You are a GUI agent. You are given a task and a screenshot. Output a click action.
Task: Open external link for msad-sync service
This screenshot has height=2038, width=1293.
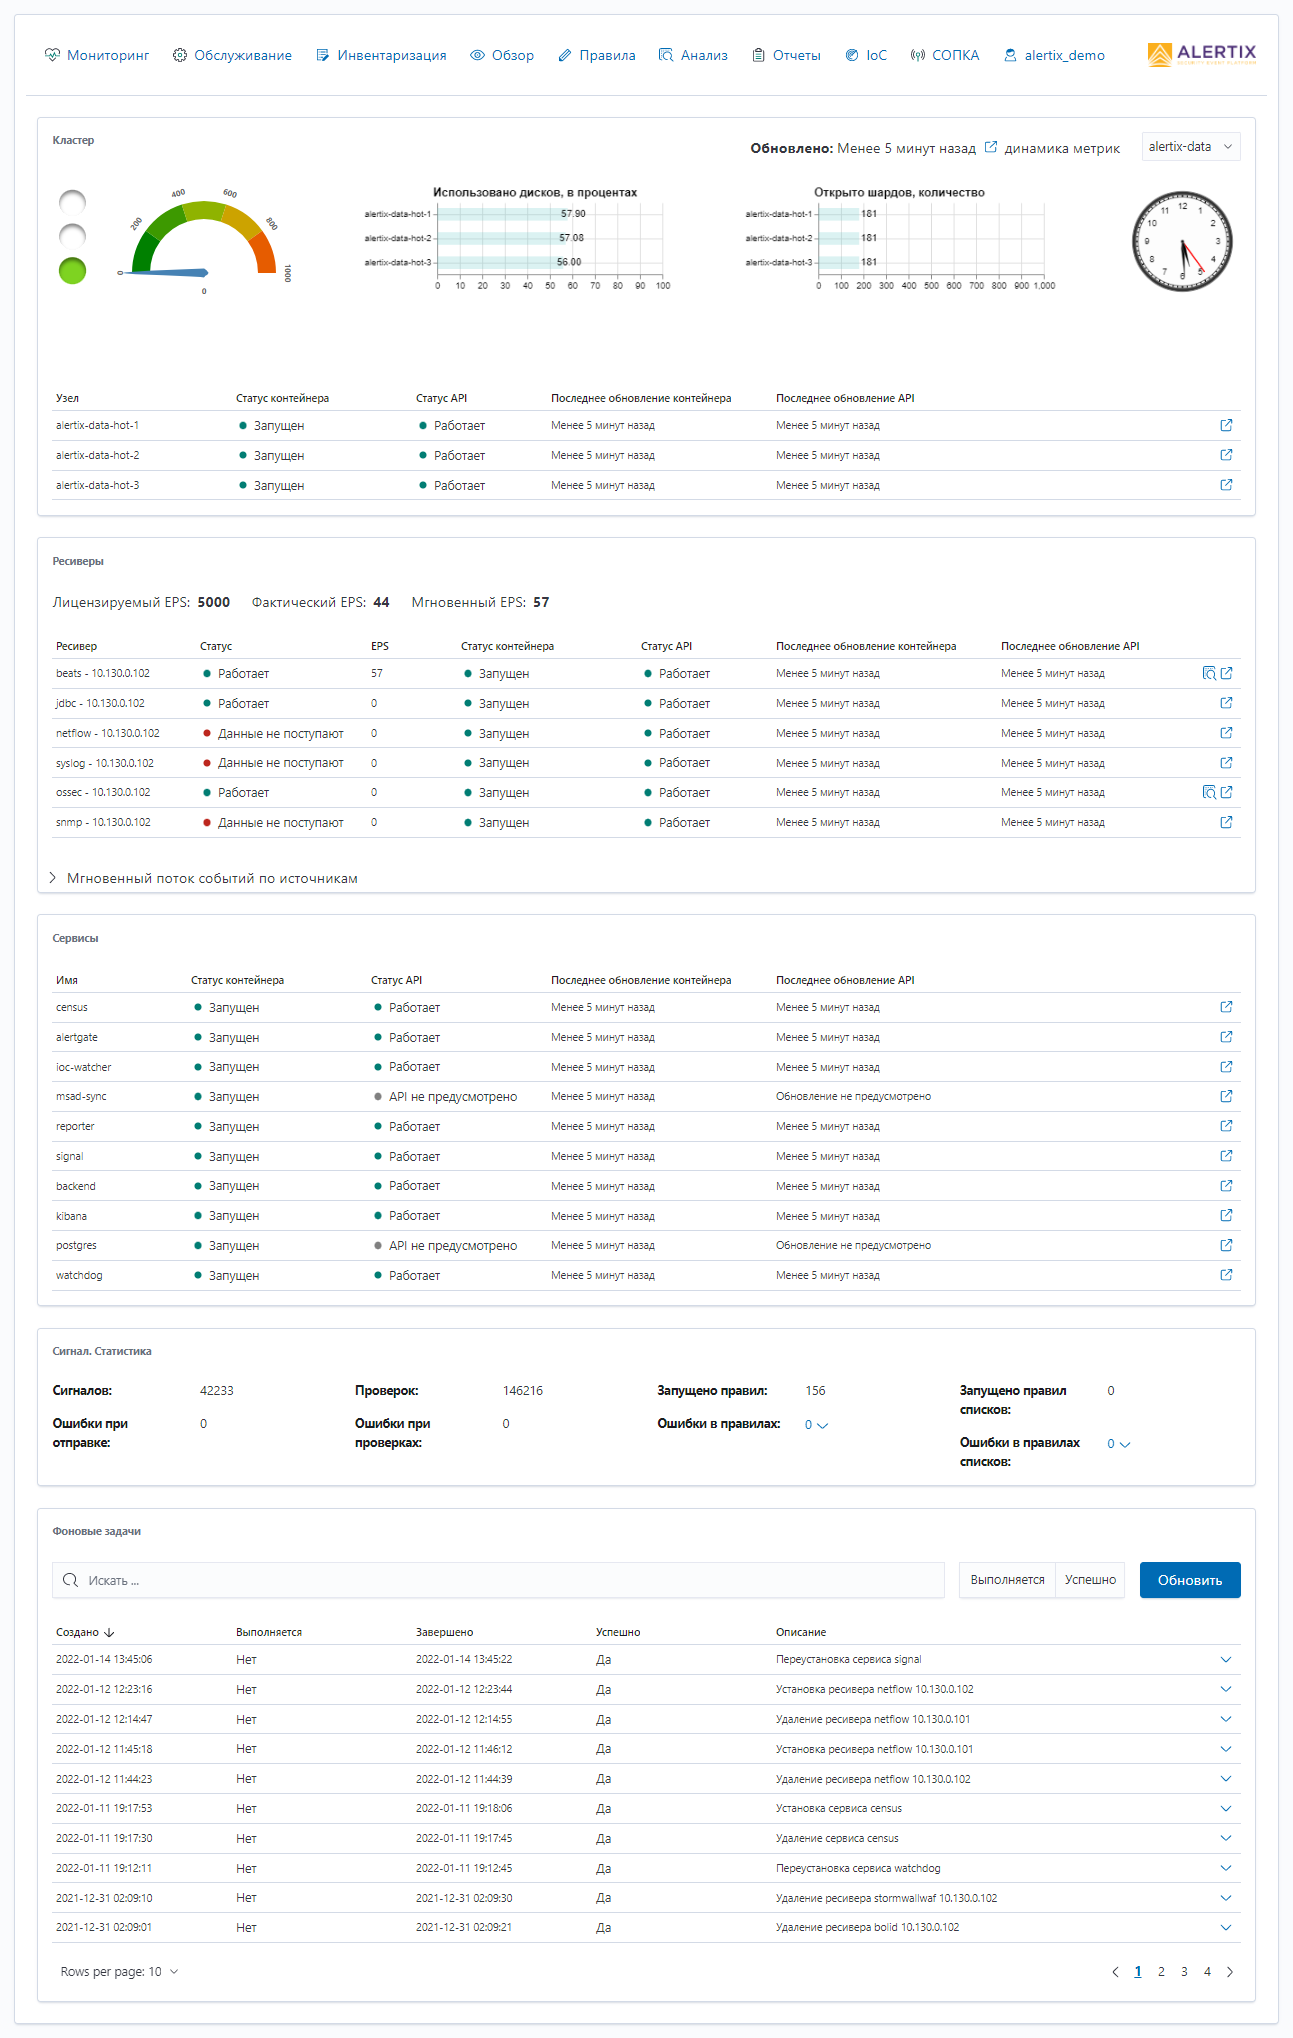coord(1226,1096)
